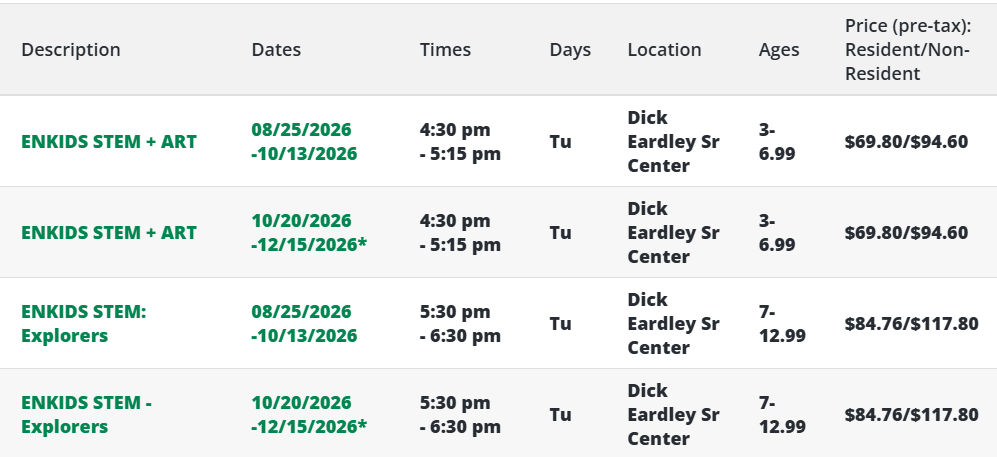The width and height of the screenshot is (997, 457).
Task: Select the Days column header
Action: tap(570, 50)
